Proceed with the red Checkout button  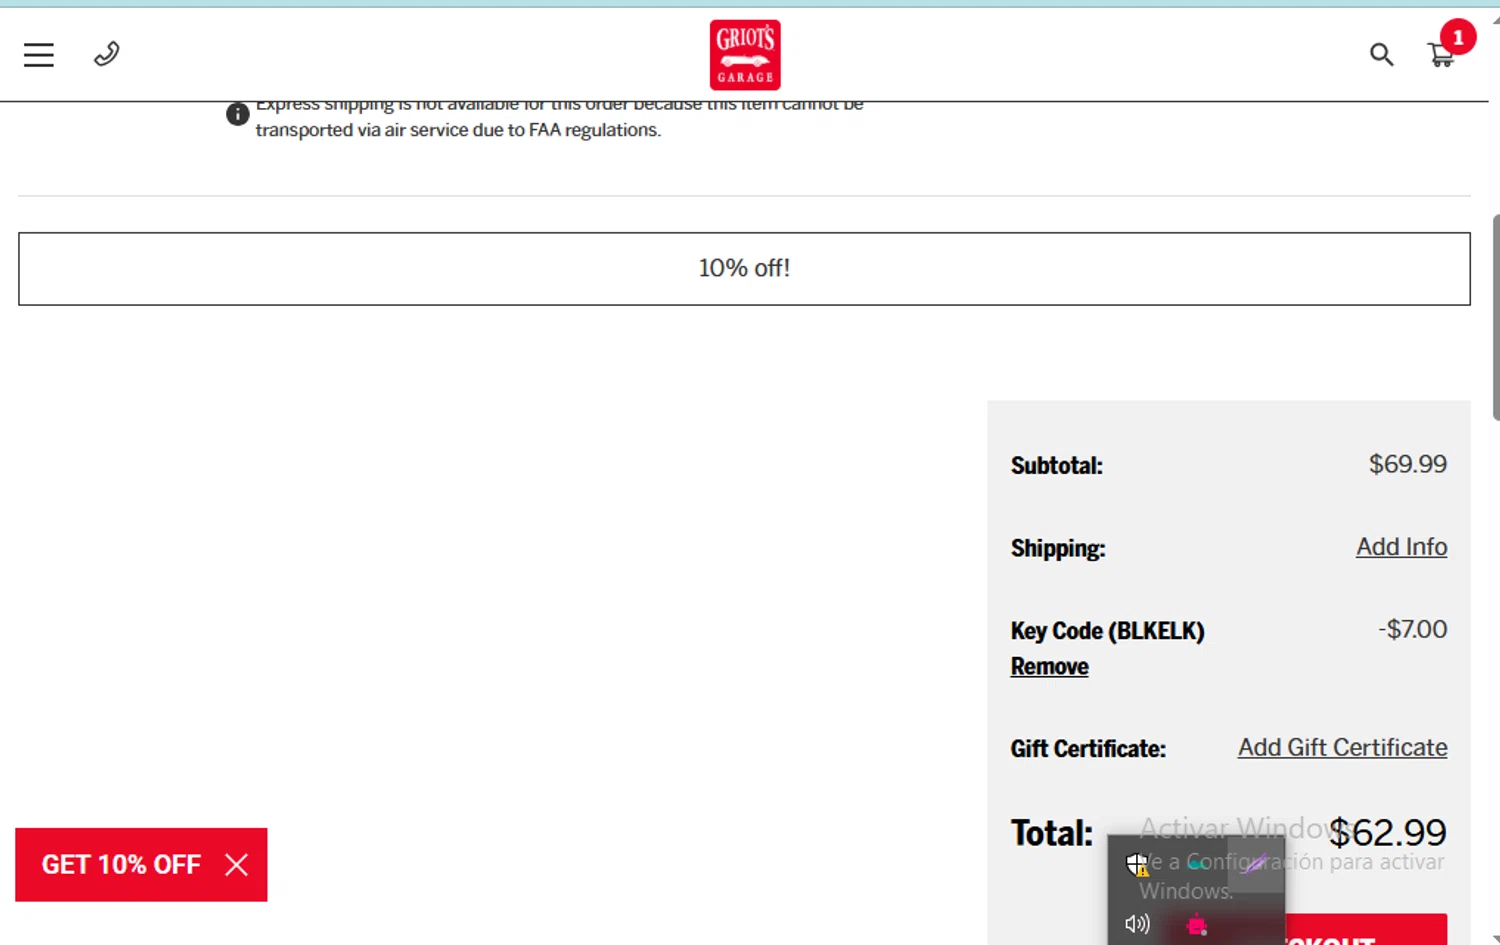(x=1365, y=930)
